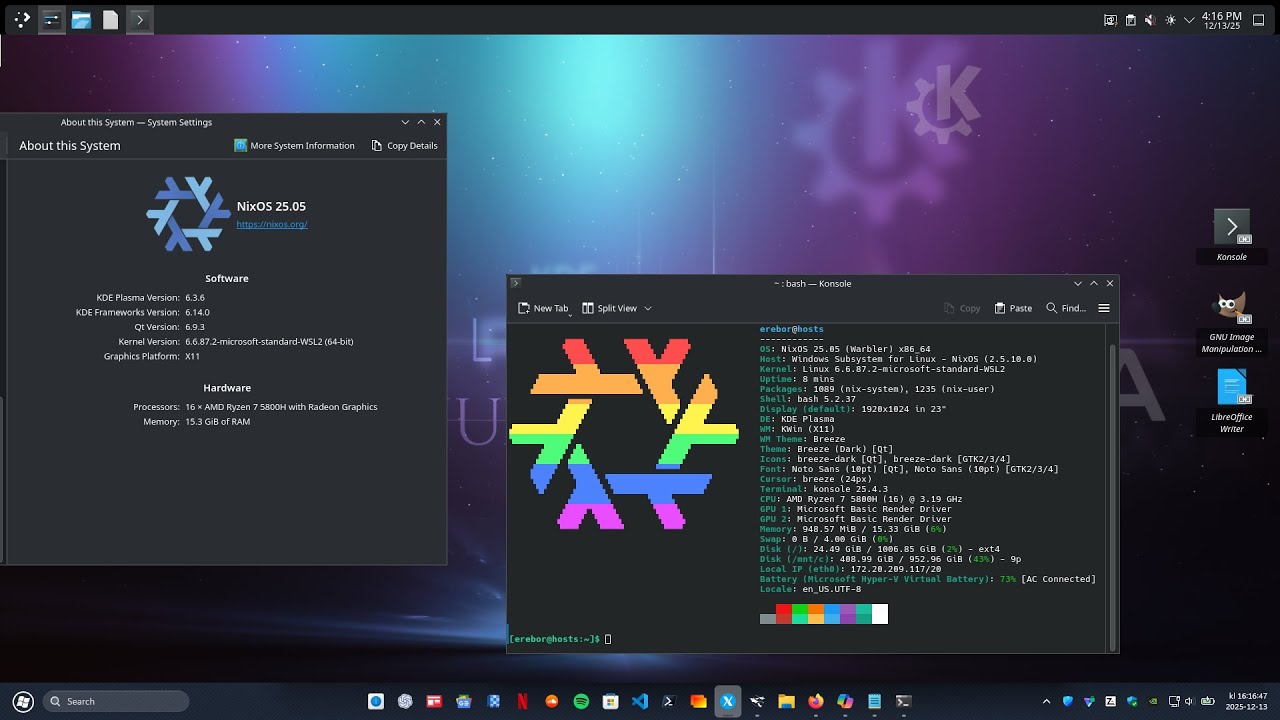Show hidden Windows tray icons chevron
1280x720 pixels.
1047,702
